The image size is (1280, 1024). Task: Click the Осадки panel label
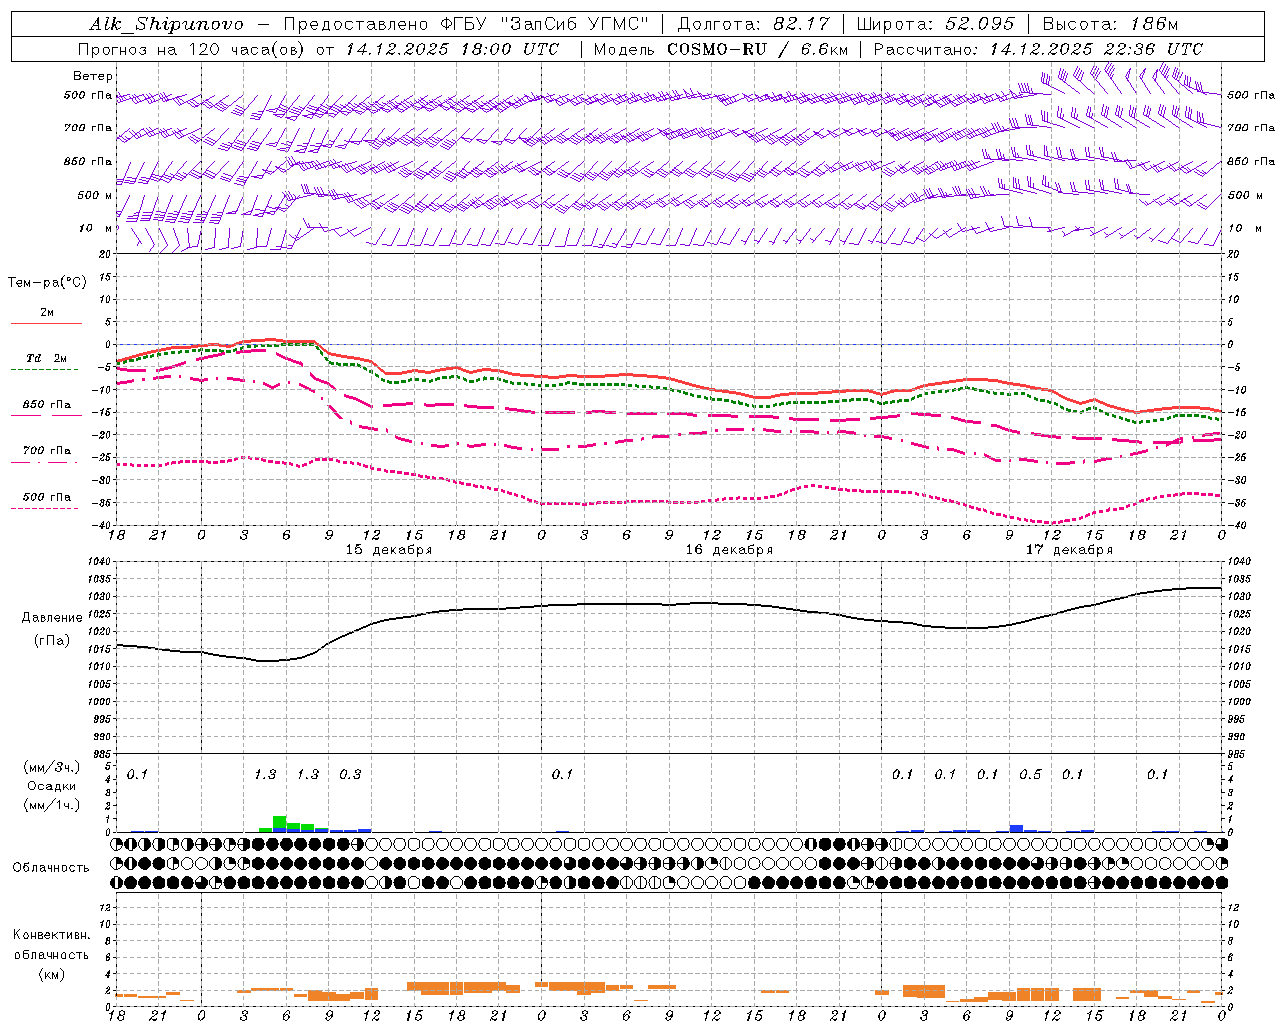pos(51,786)
